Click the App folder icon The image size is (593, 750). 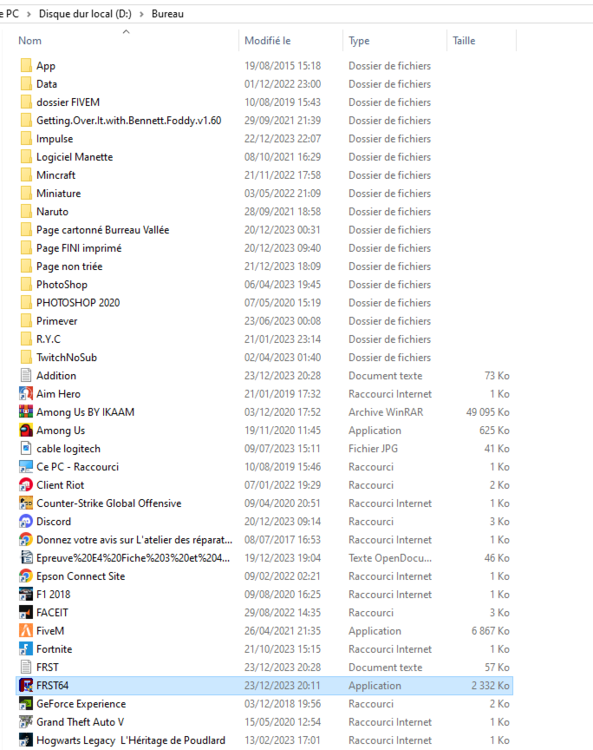click(26, 66)
